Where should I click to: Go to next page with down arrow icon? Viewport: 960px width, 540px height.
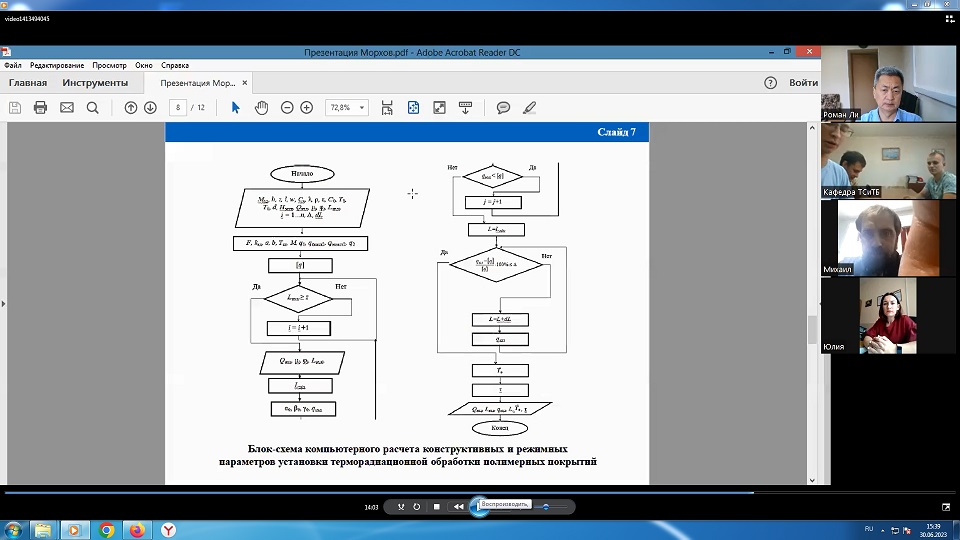(150, 108)
